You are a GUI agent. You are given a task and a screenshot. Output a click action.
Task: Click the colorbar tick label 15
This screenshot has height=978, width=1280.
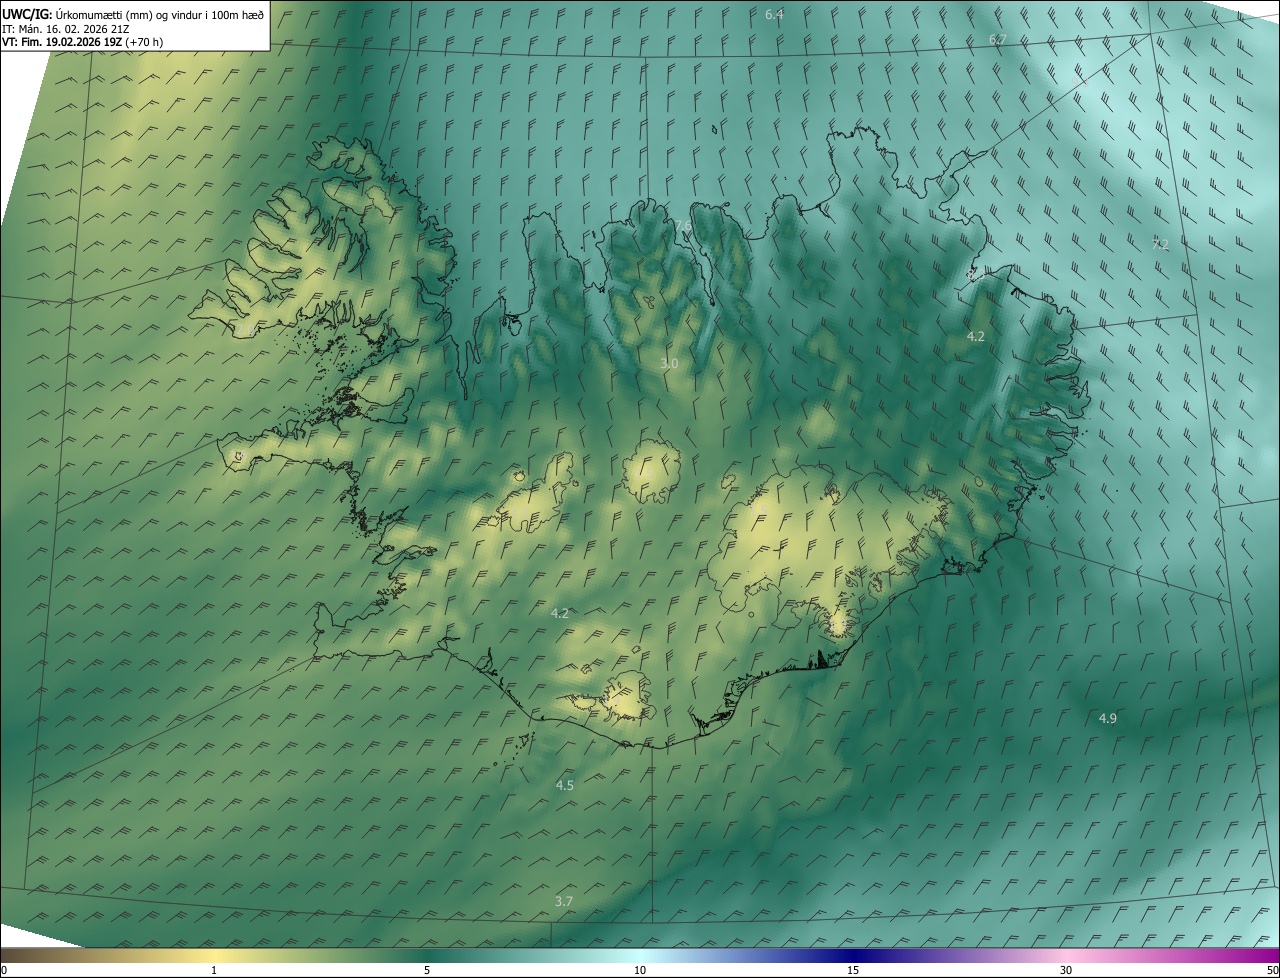pyautogui.click(x=853, y=971)
